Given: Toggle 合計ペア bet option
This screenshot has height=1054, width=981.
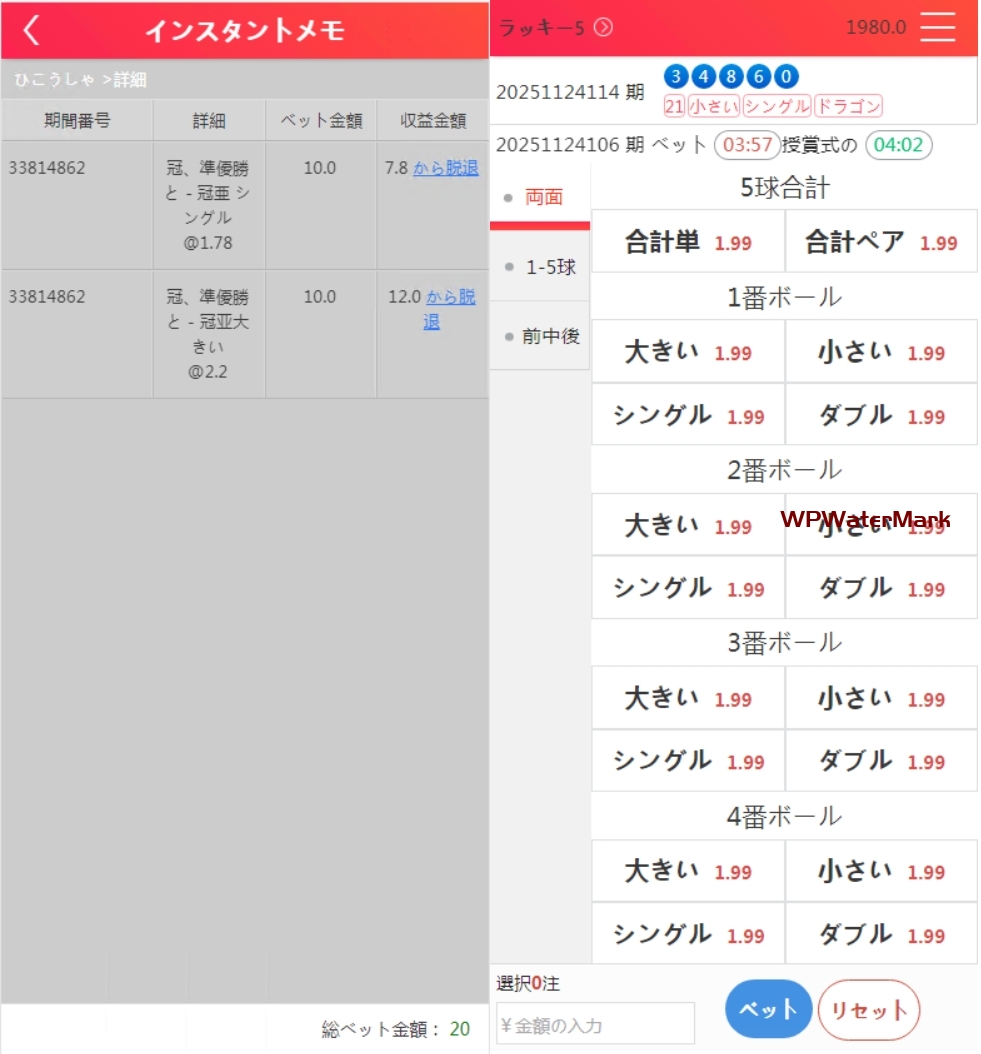Looking at the screenshot, I should click(x=881, y=242).
